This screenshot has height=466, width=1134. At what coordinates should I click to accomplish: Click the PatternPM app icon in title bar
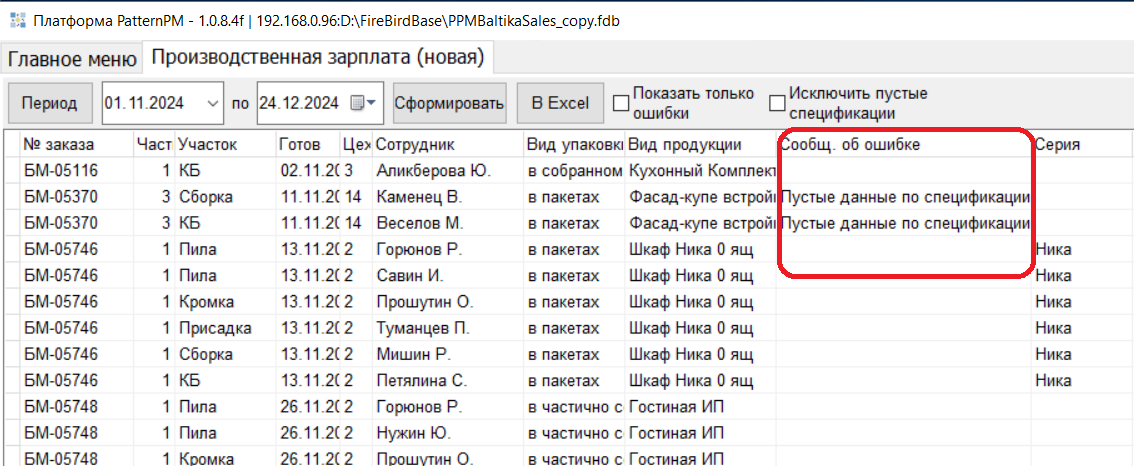point(17,21)
